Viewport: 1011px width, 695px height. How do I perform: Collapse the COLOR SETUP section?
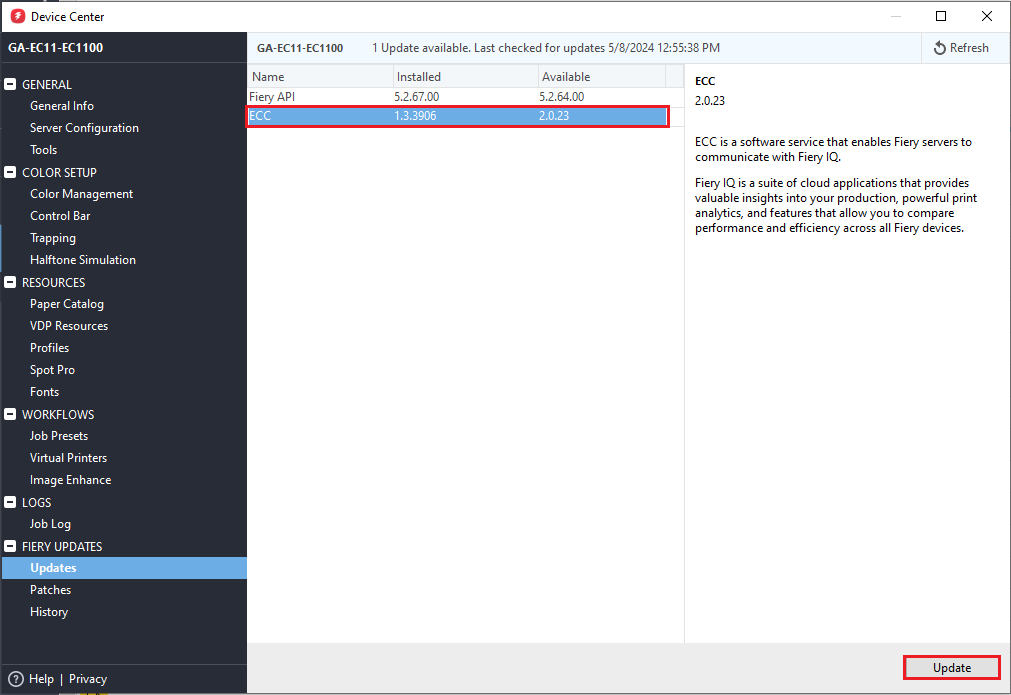tap(11, 173)
